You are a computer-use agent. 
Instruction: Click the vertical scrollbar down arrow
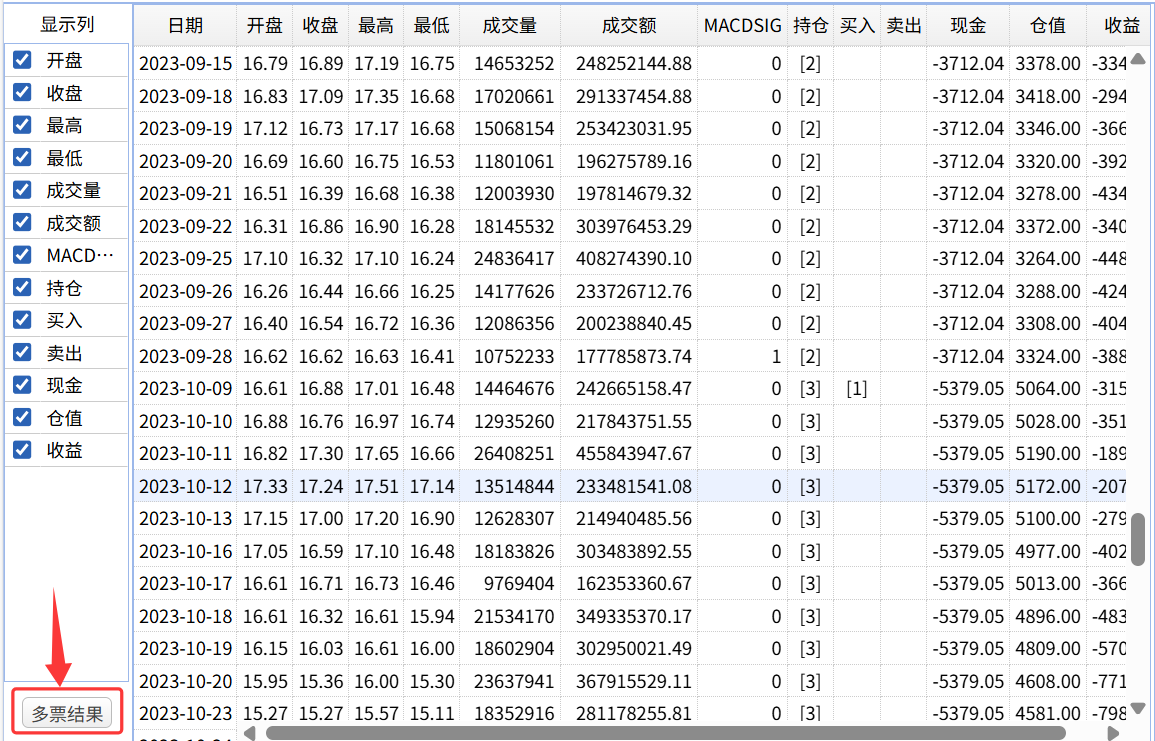(1138, 709)
